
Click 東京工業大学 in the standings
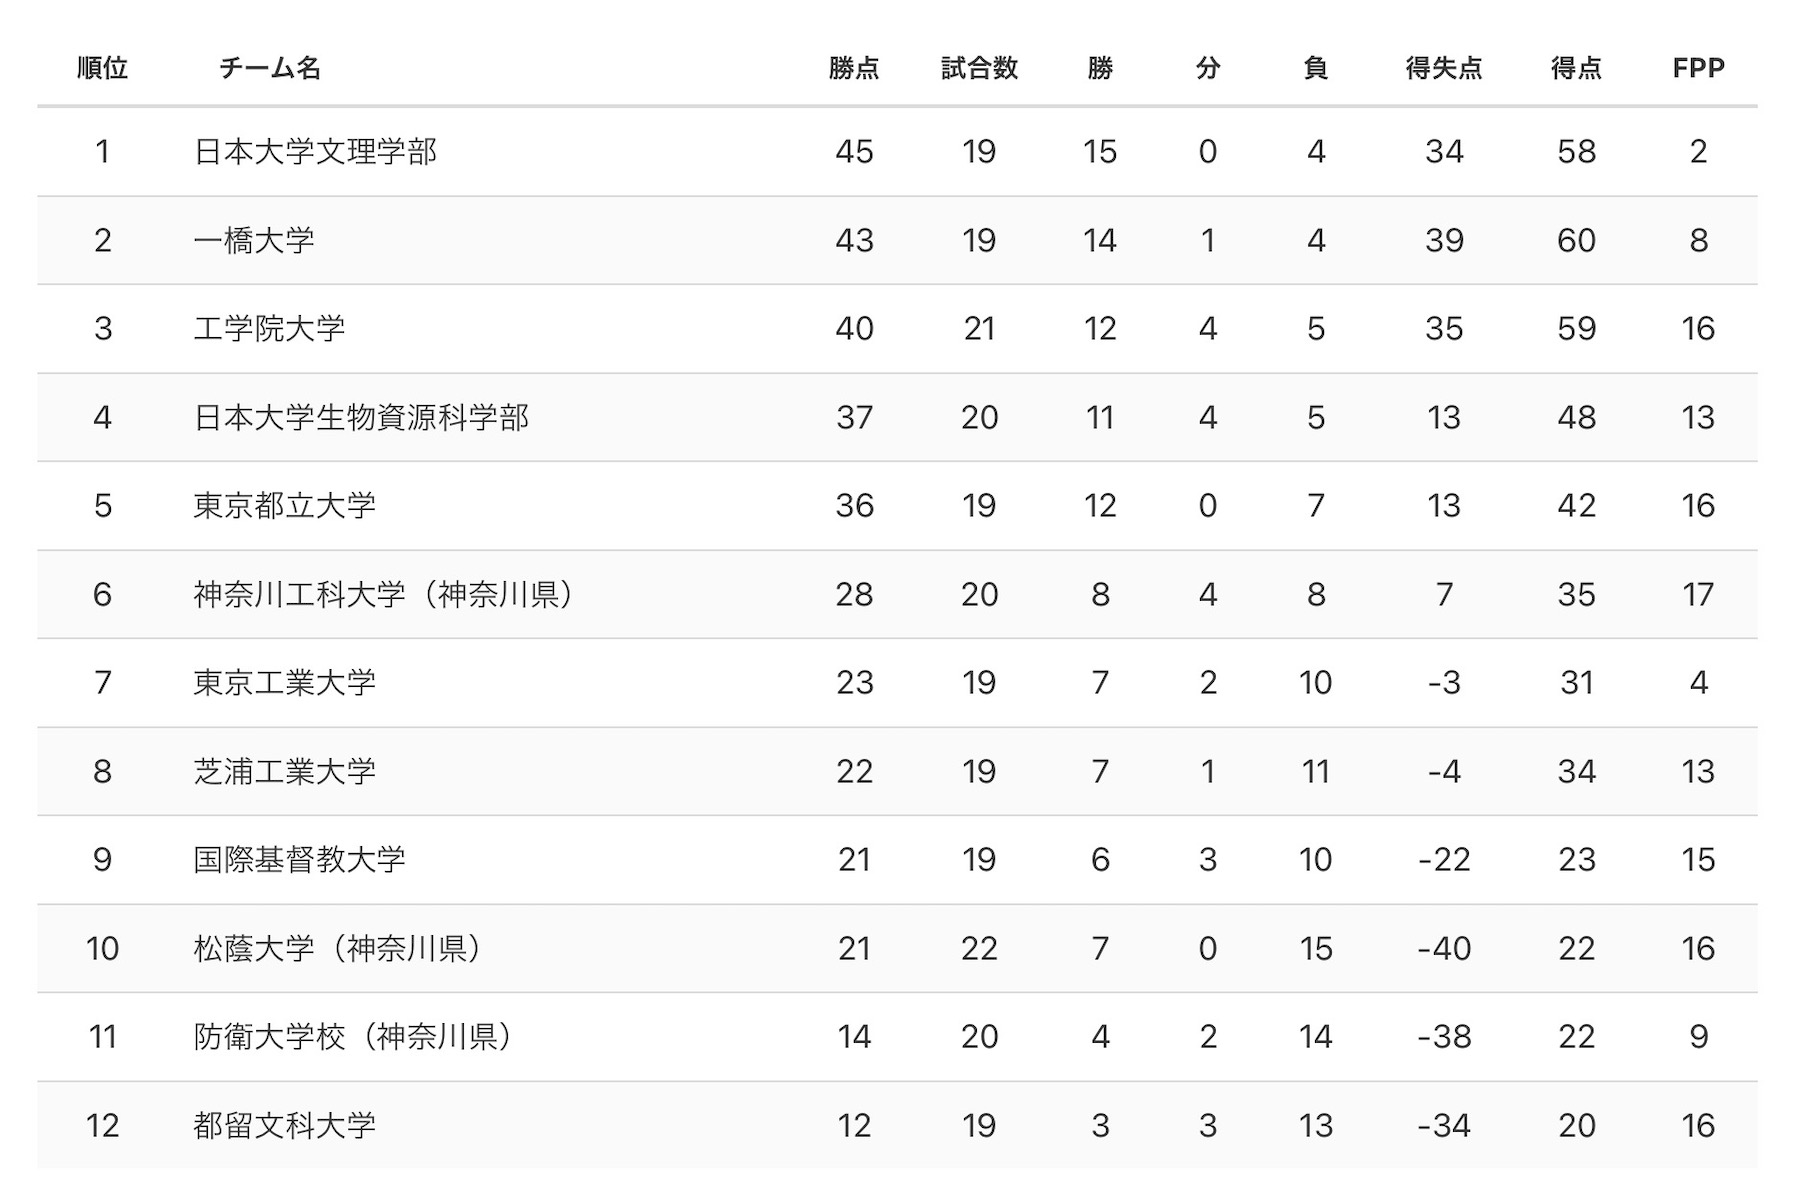click(x=284, y=682)
